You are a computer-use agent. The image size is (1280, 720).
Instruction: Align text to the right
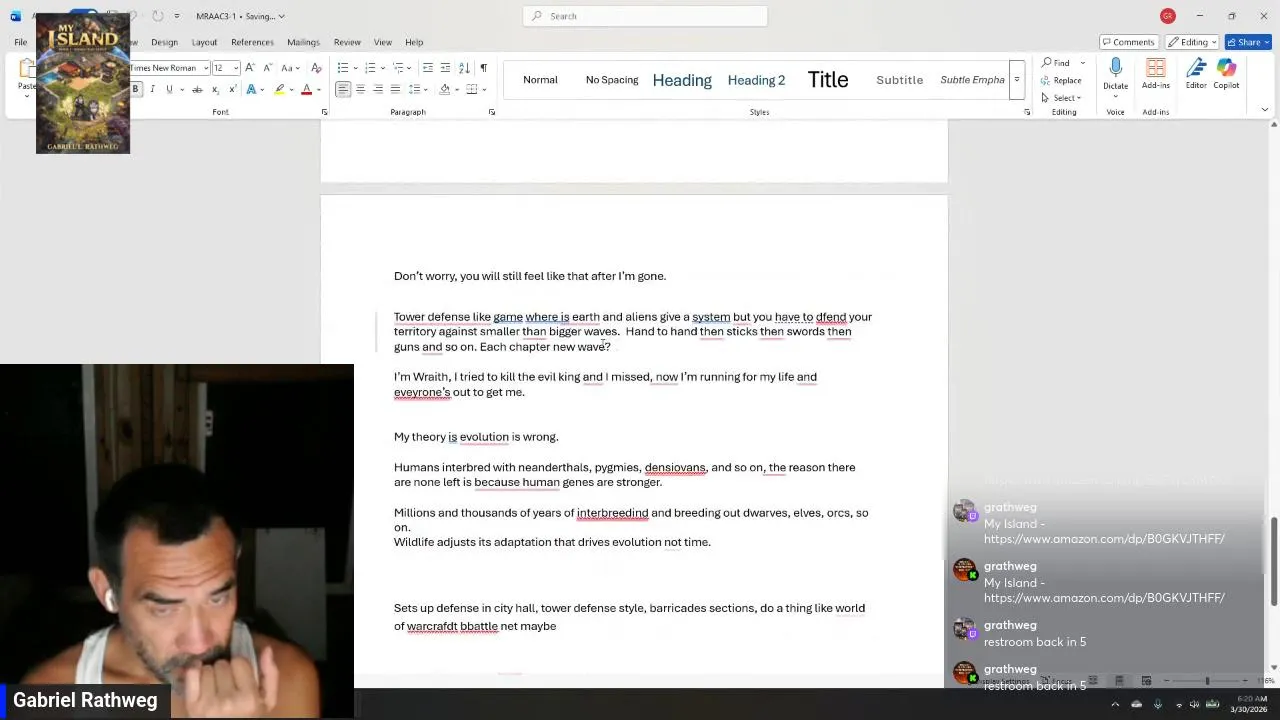click(x=378, y=89)
